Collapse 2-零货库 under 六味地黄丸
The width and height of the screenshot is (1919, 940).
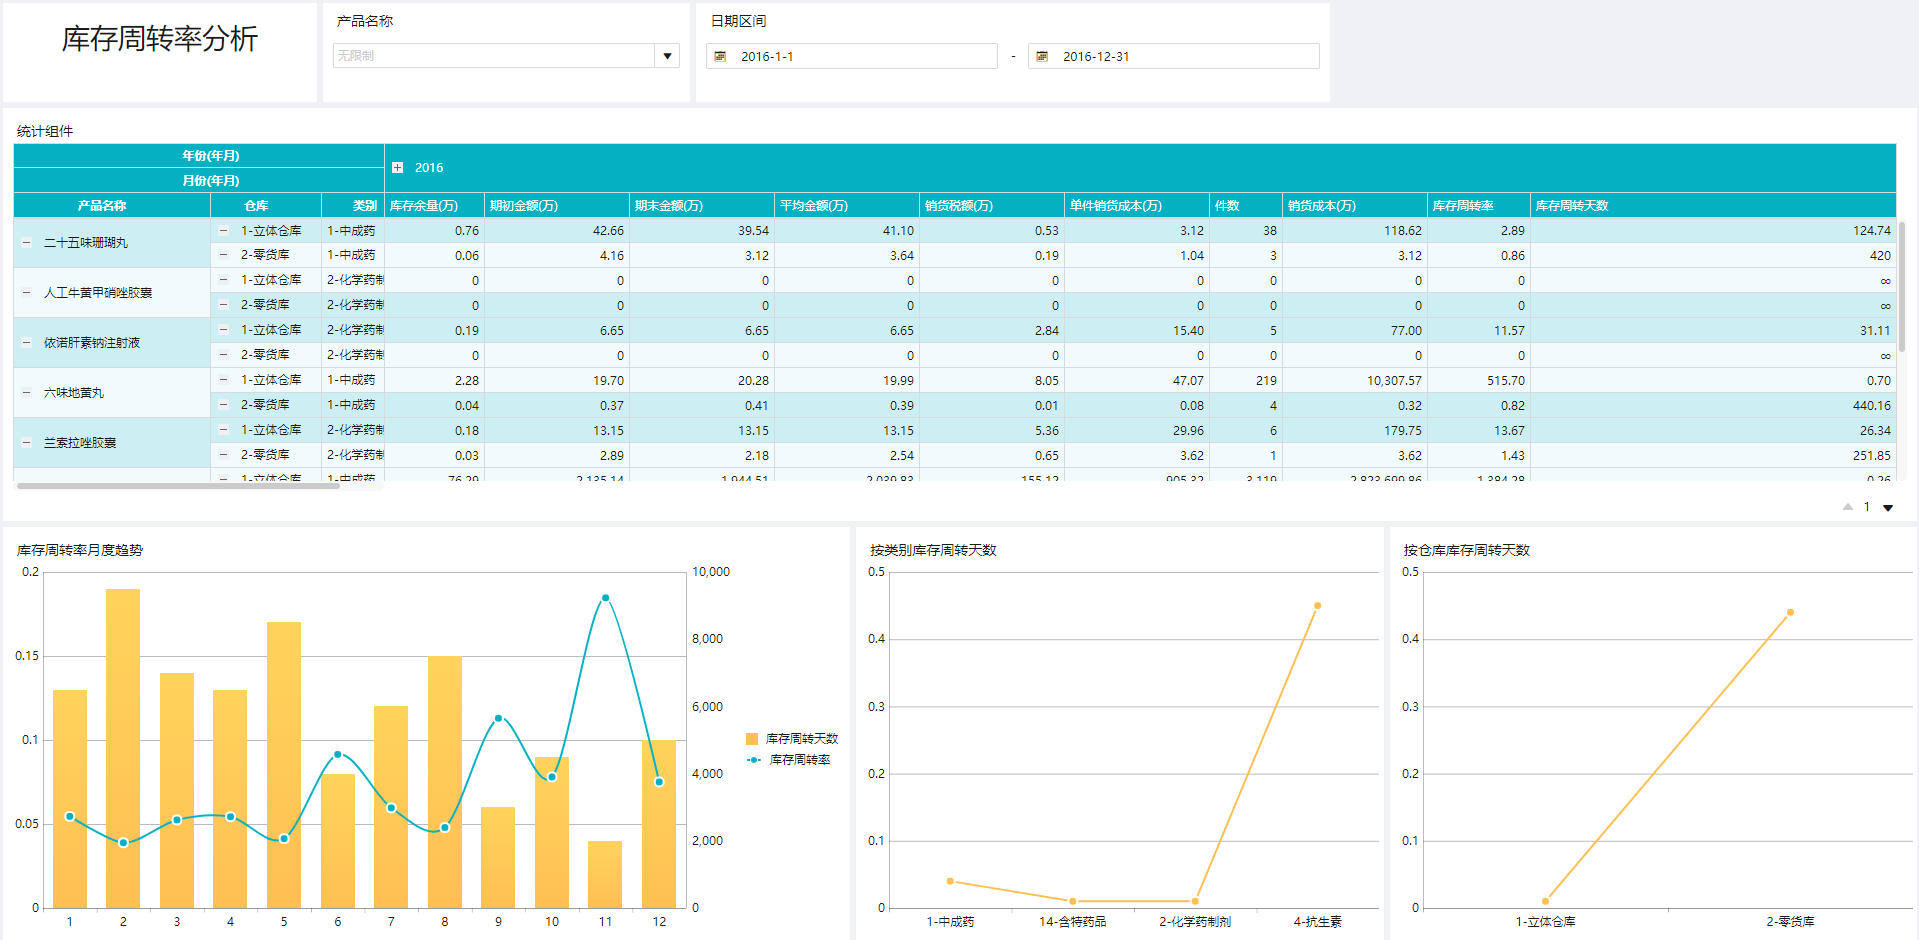(x=224, y=405)
